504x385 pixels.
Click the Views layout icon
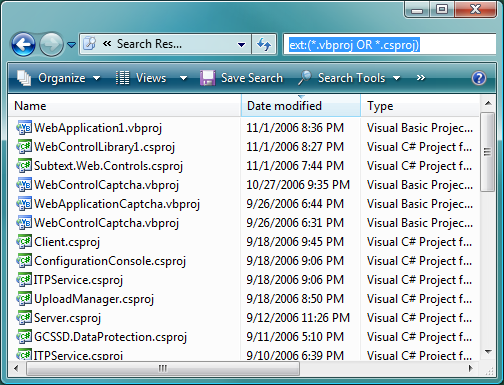point(122,78)
